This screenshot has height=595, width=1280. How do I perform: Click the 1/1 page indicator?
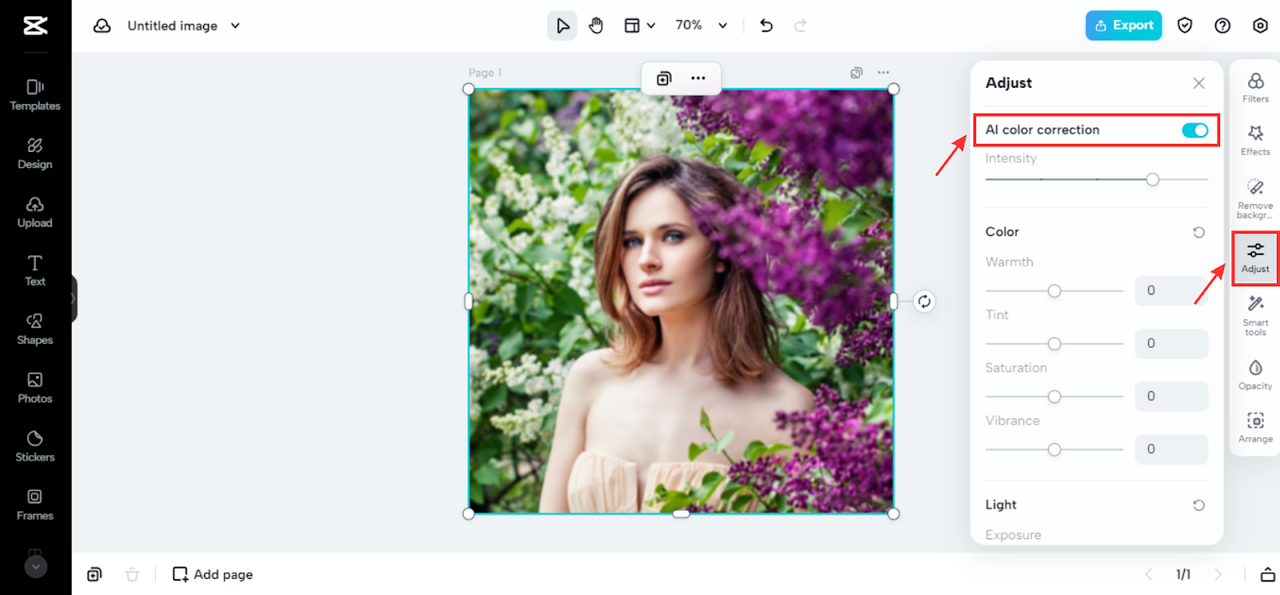click(x=1183, y=574)
